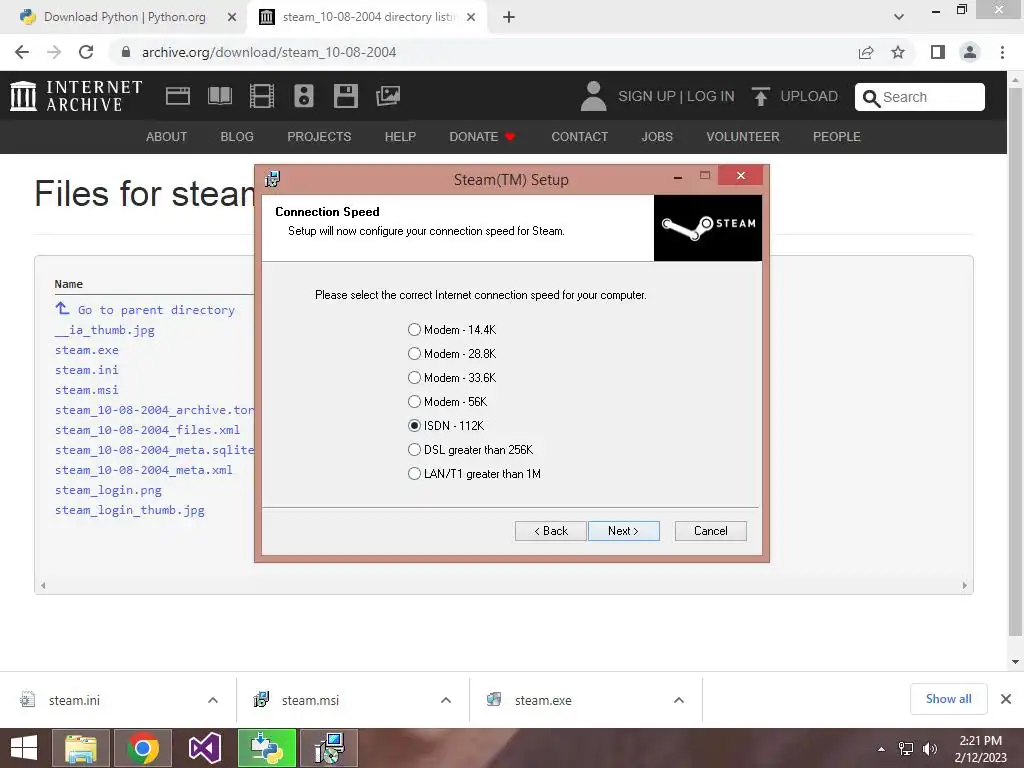This screenshot has height=768, width=1024.
Task: Expand the tab search chevron
Action: coord(899,17)
